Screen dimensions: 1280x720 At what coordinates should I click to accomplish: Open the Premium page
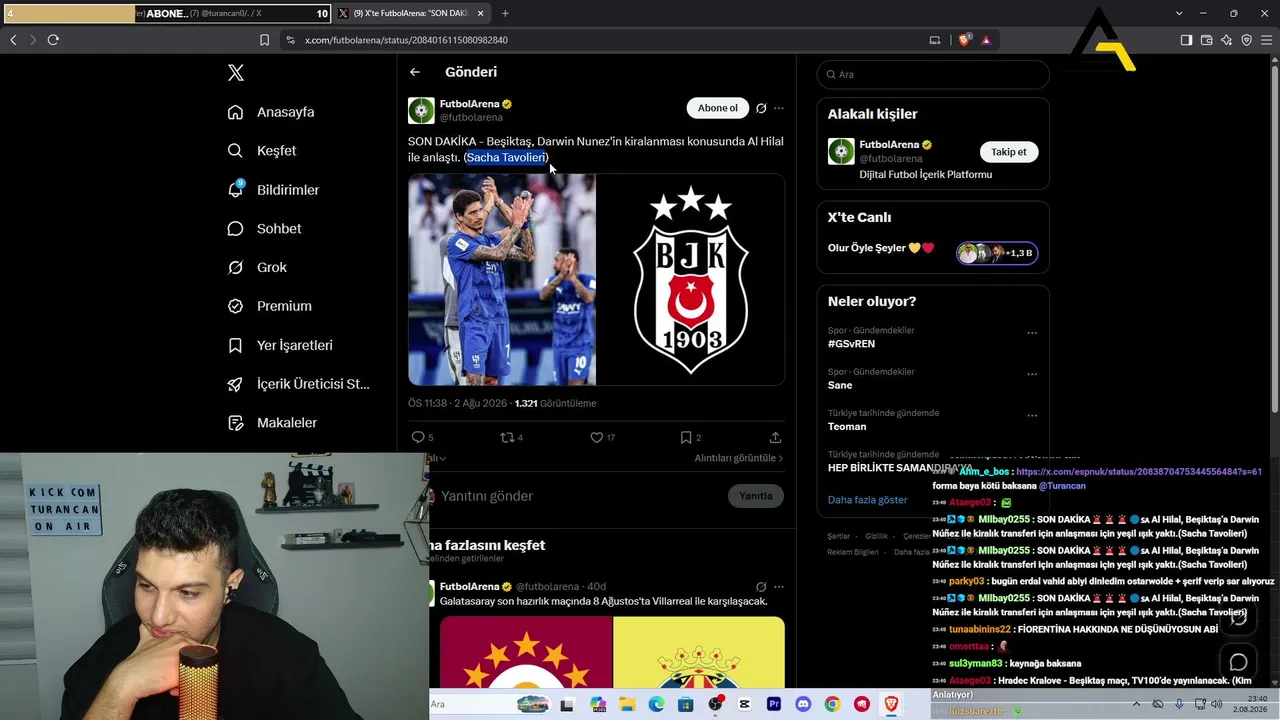point(269,306)
